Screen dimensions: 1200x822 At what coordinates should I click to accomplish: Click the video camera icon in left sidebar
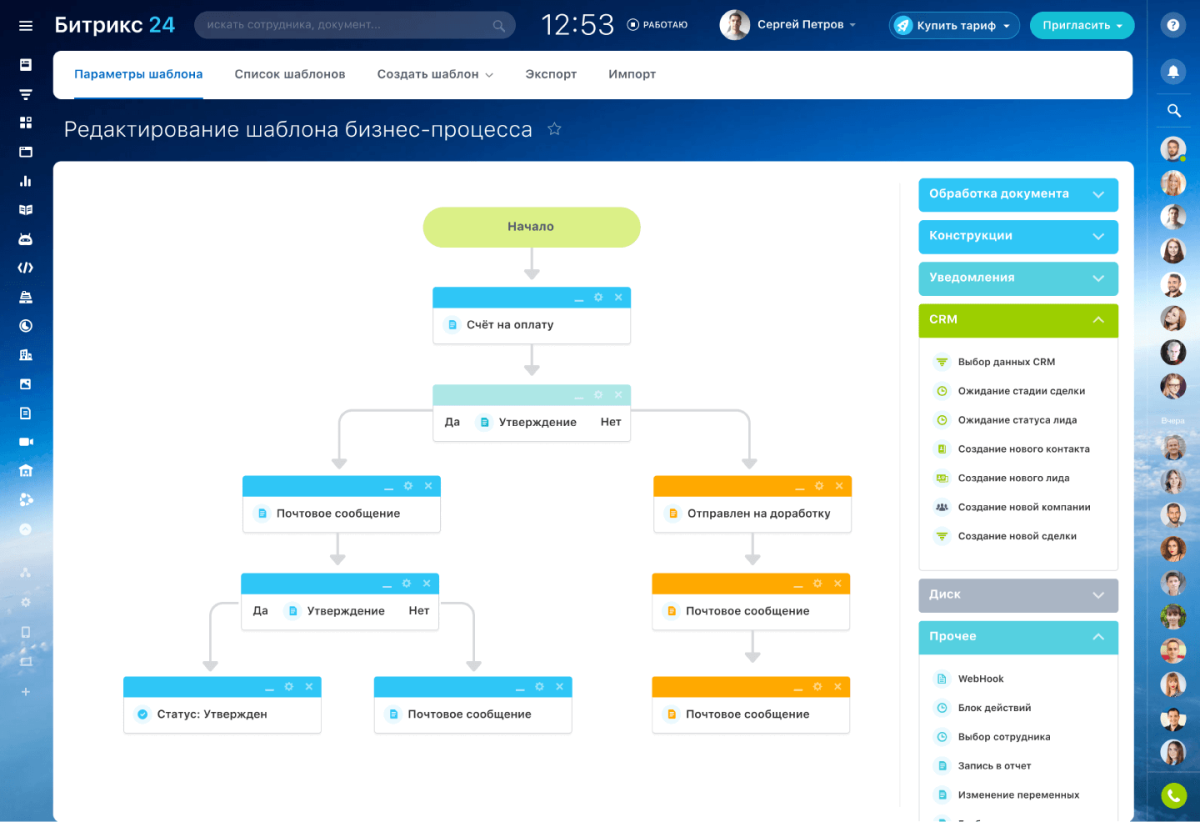(x=25, y=441)
